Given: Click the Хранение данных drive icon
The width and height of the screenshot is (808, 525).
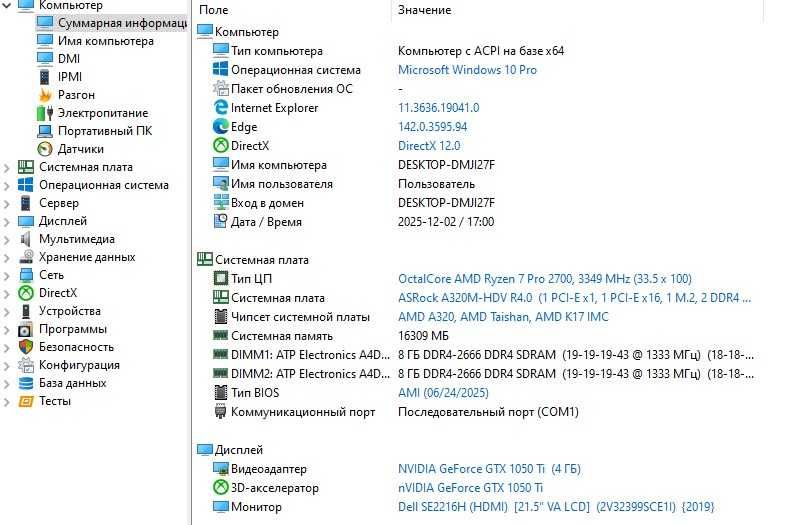Looking at the screenshot, I should click(26, 257).
